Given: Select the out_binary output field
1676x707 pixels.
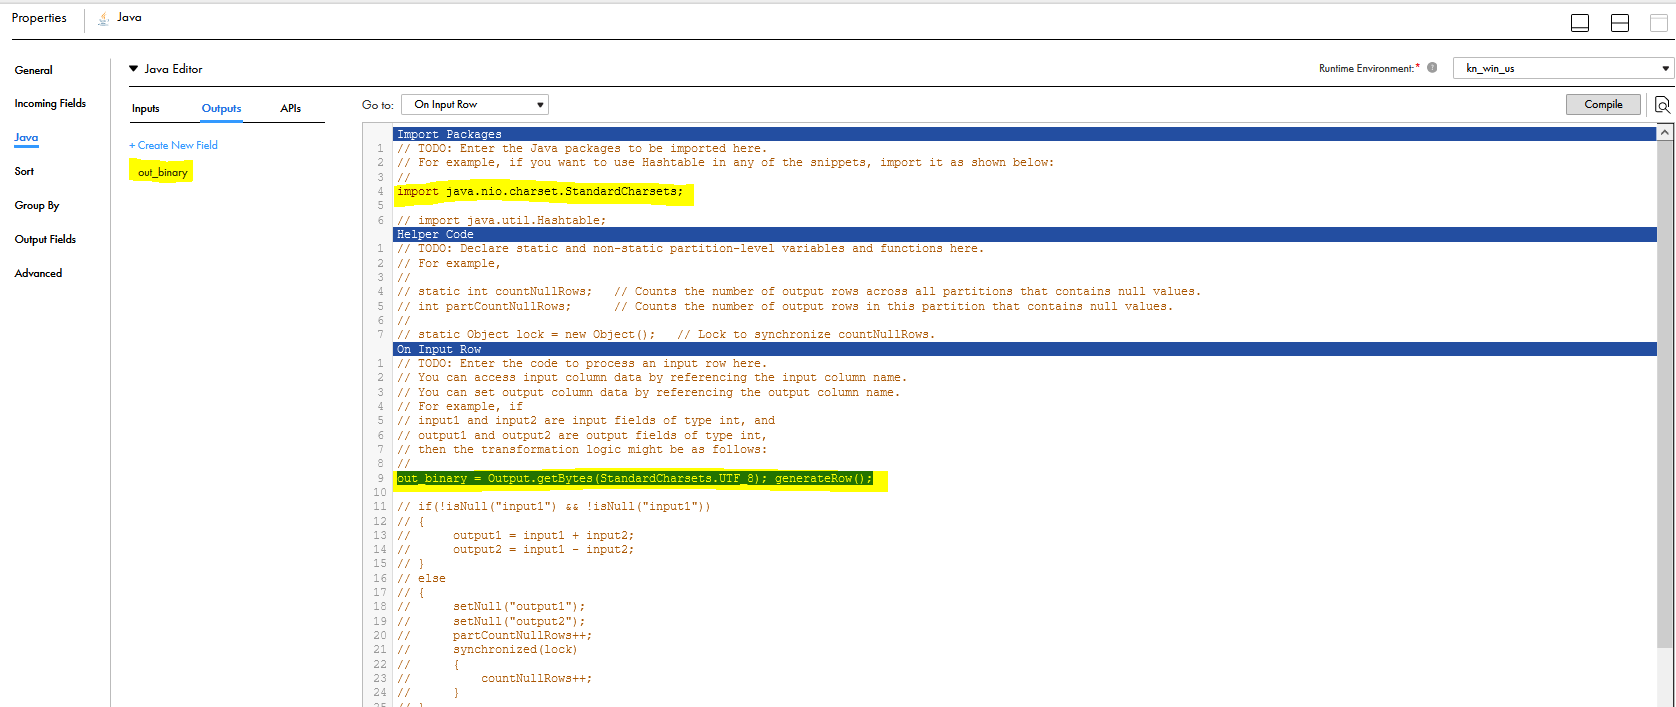Looking at the screenshot, I should (162, 172).
